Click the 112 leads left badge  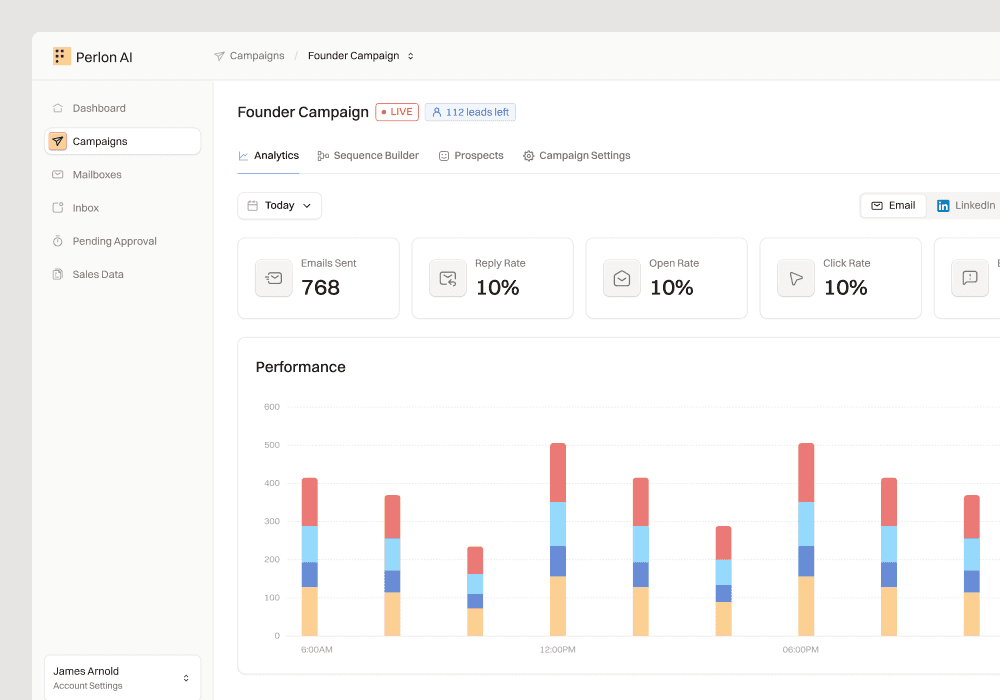coord(470,112)
